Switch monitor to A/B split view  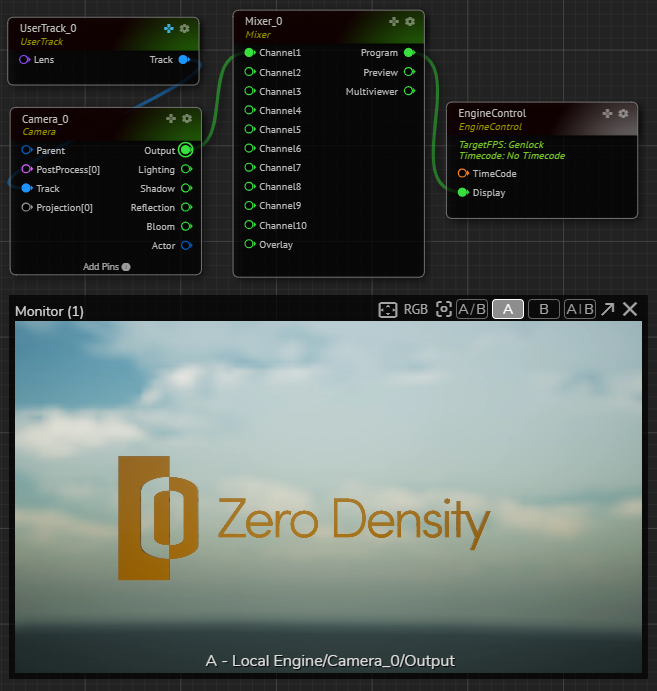click(x=472, y=310)
